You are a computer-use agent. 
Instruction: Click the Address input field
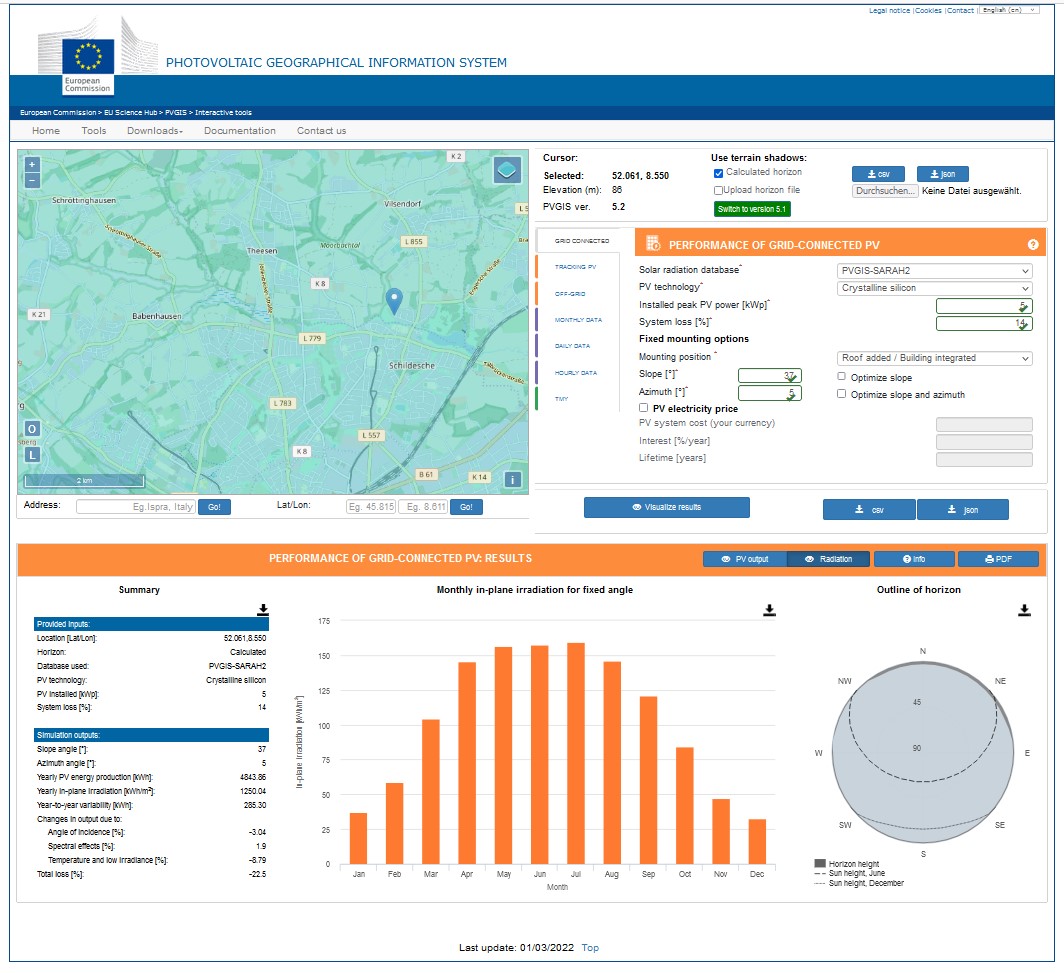coord(136,507)
